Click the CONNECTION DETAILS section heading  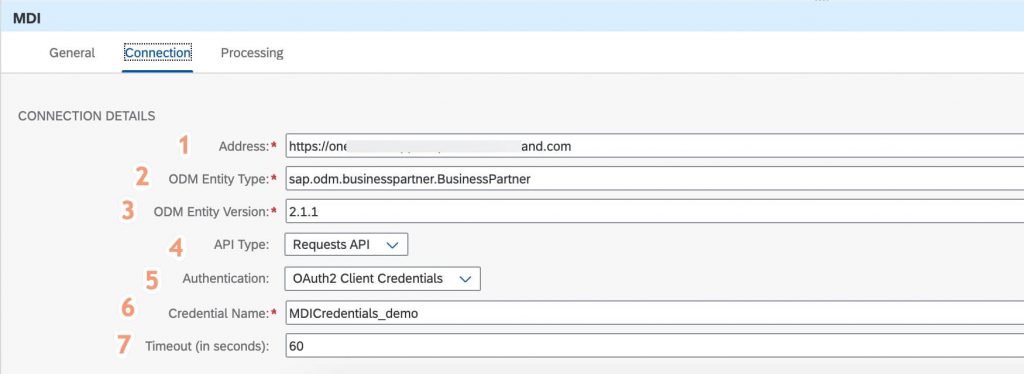pyautogui.click(x=86, y=116)
